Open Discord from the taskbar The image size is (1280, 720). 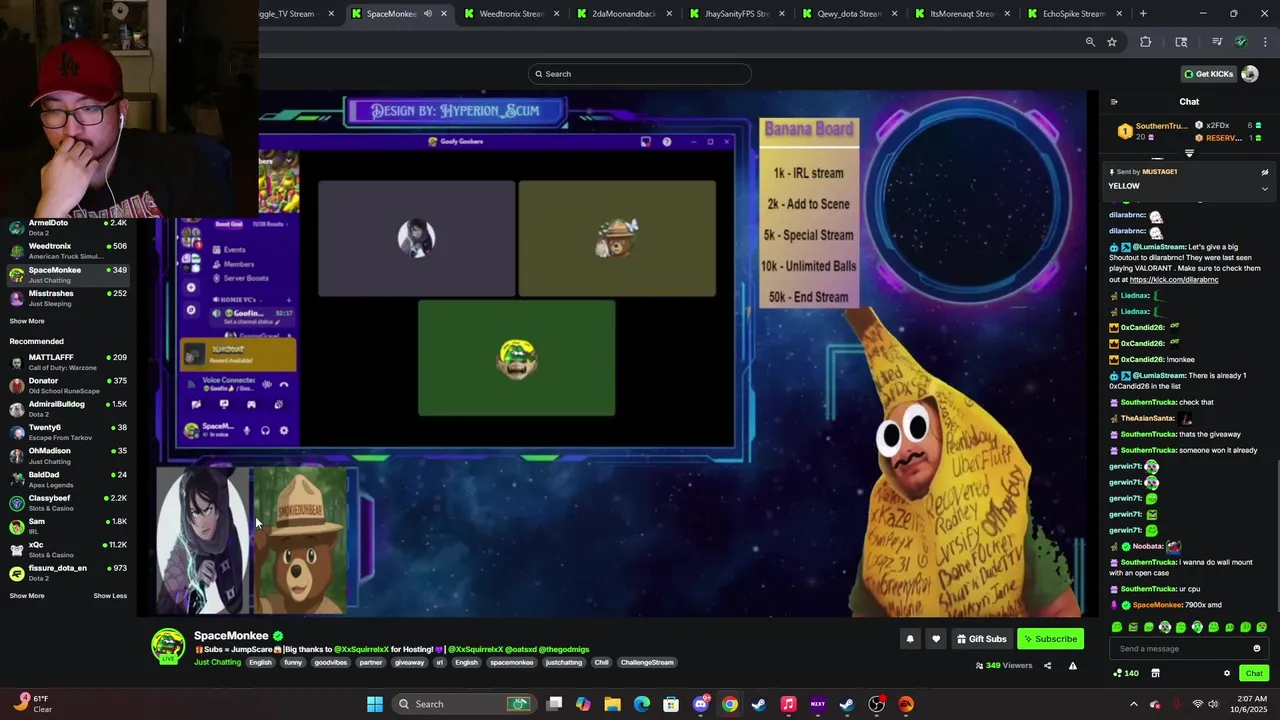700,704
